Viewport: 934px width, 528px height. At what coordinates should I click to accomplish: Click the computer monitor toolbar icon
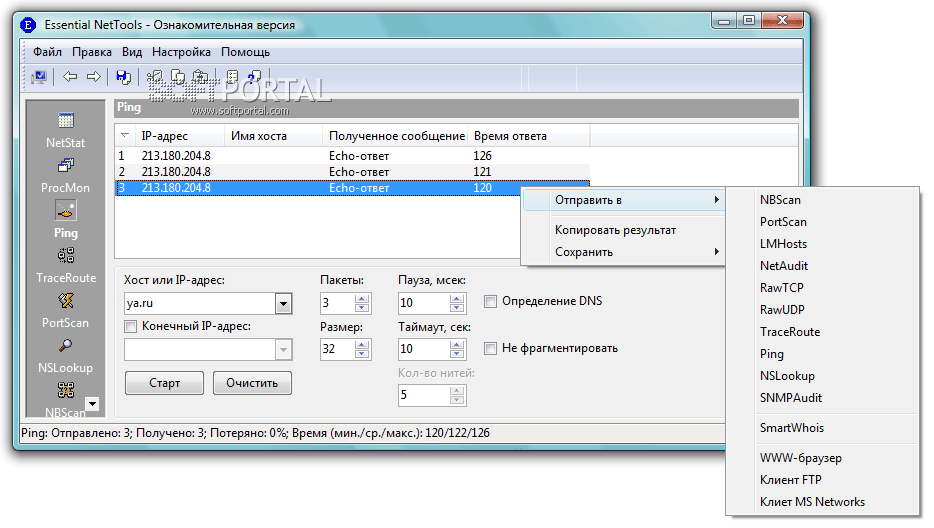(39, 77)
